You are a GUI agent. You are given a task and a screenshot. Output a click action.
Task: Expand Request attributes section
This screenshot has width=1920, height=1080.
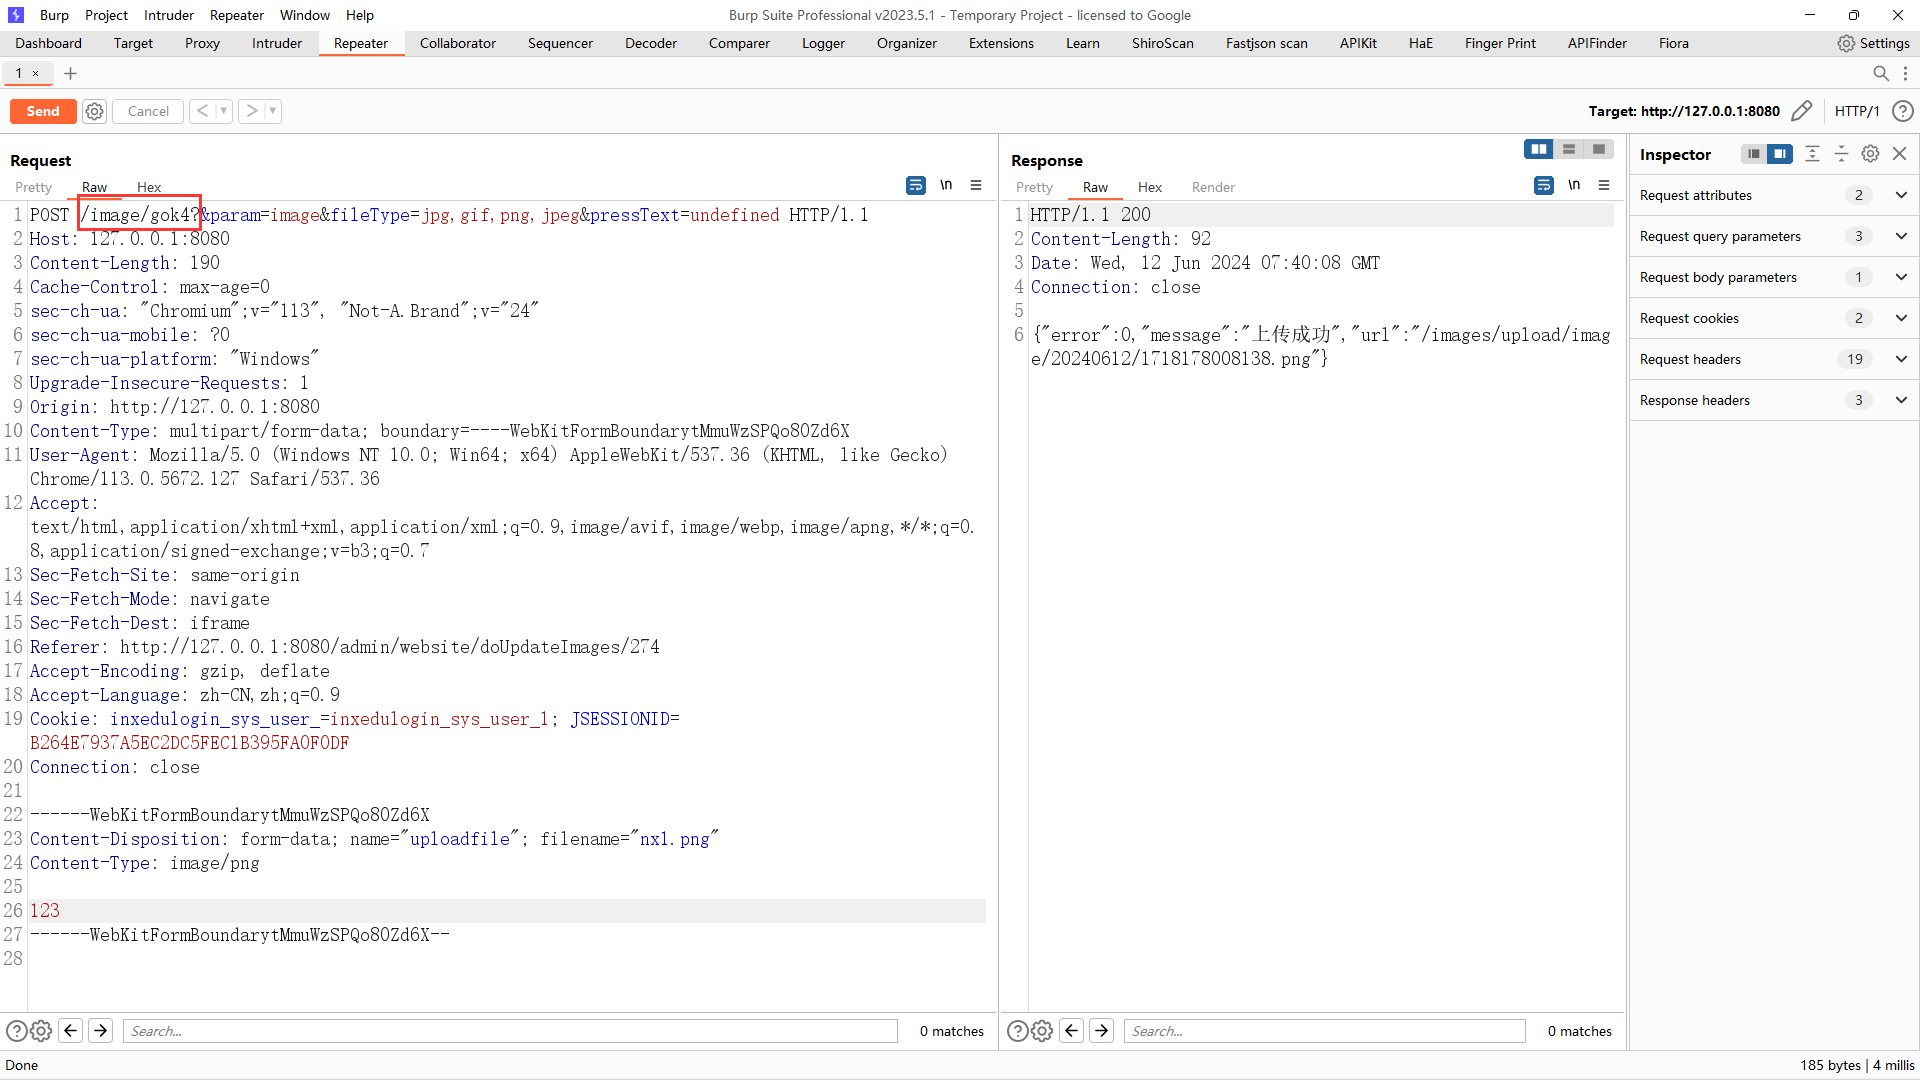(1901, 195)
